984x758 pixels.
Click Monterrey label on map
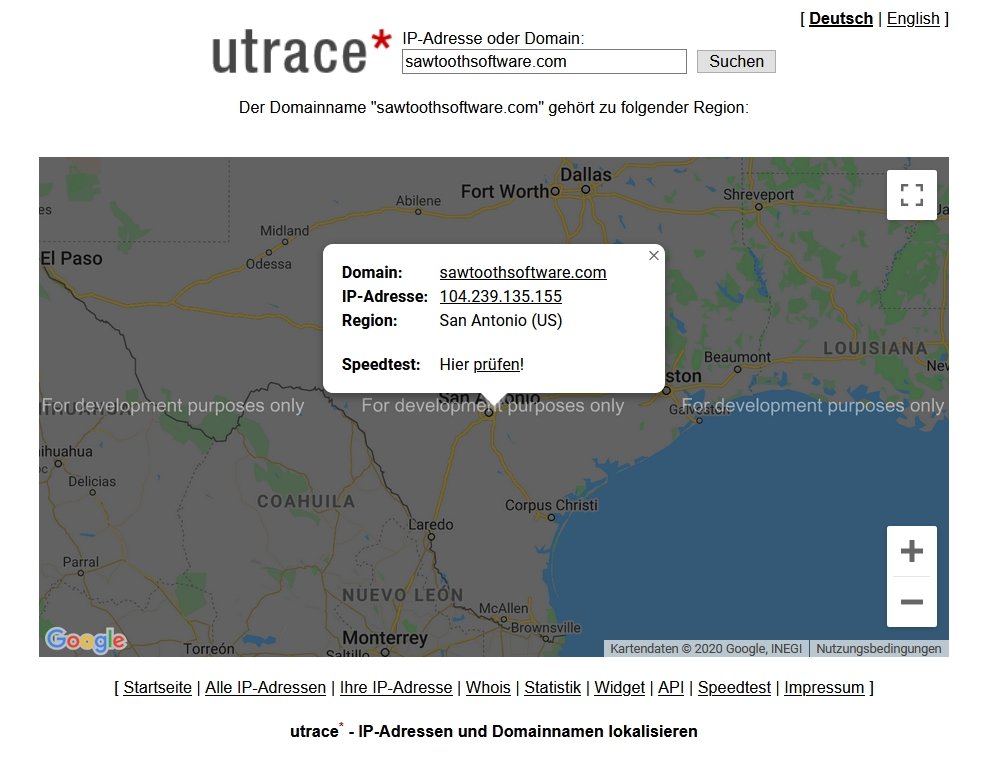click(x=385, y=638)
